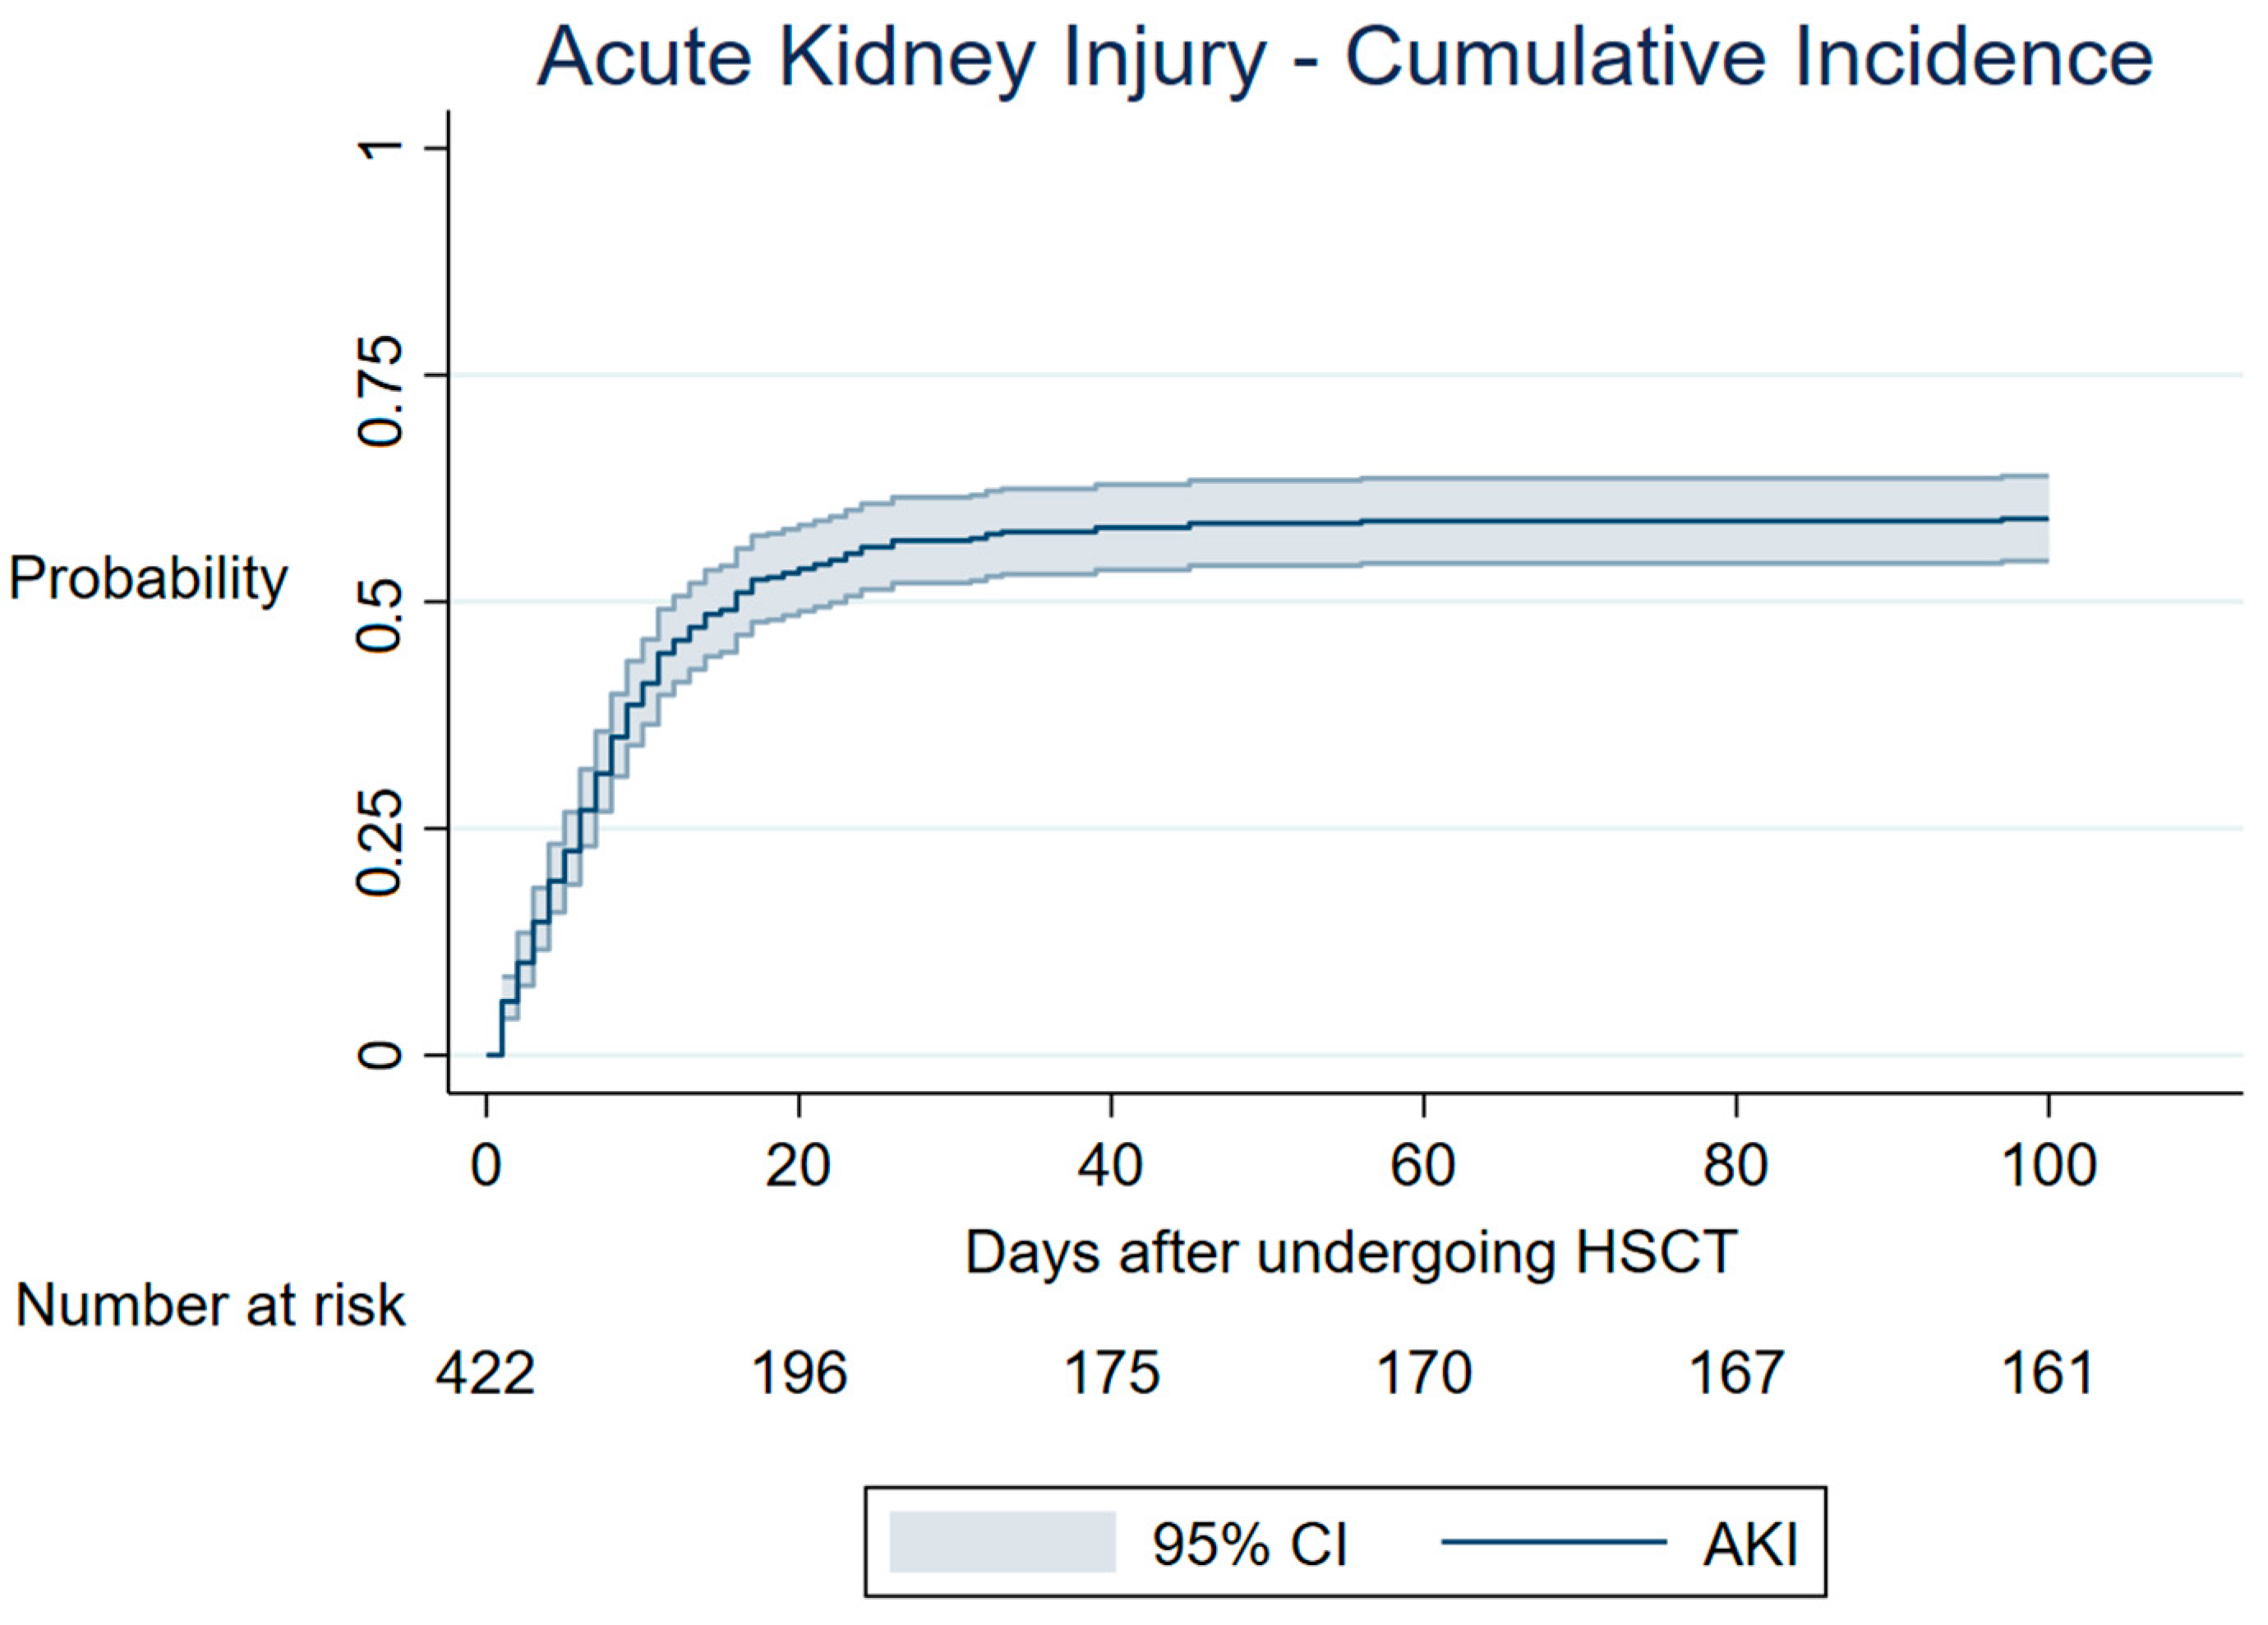
Task: Select the 'AKI' legend label
Action: pyautogui.click(x=1750, y=1544)
